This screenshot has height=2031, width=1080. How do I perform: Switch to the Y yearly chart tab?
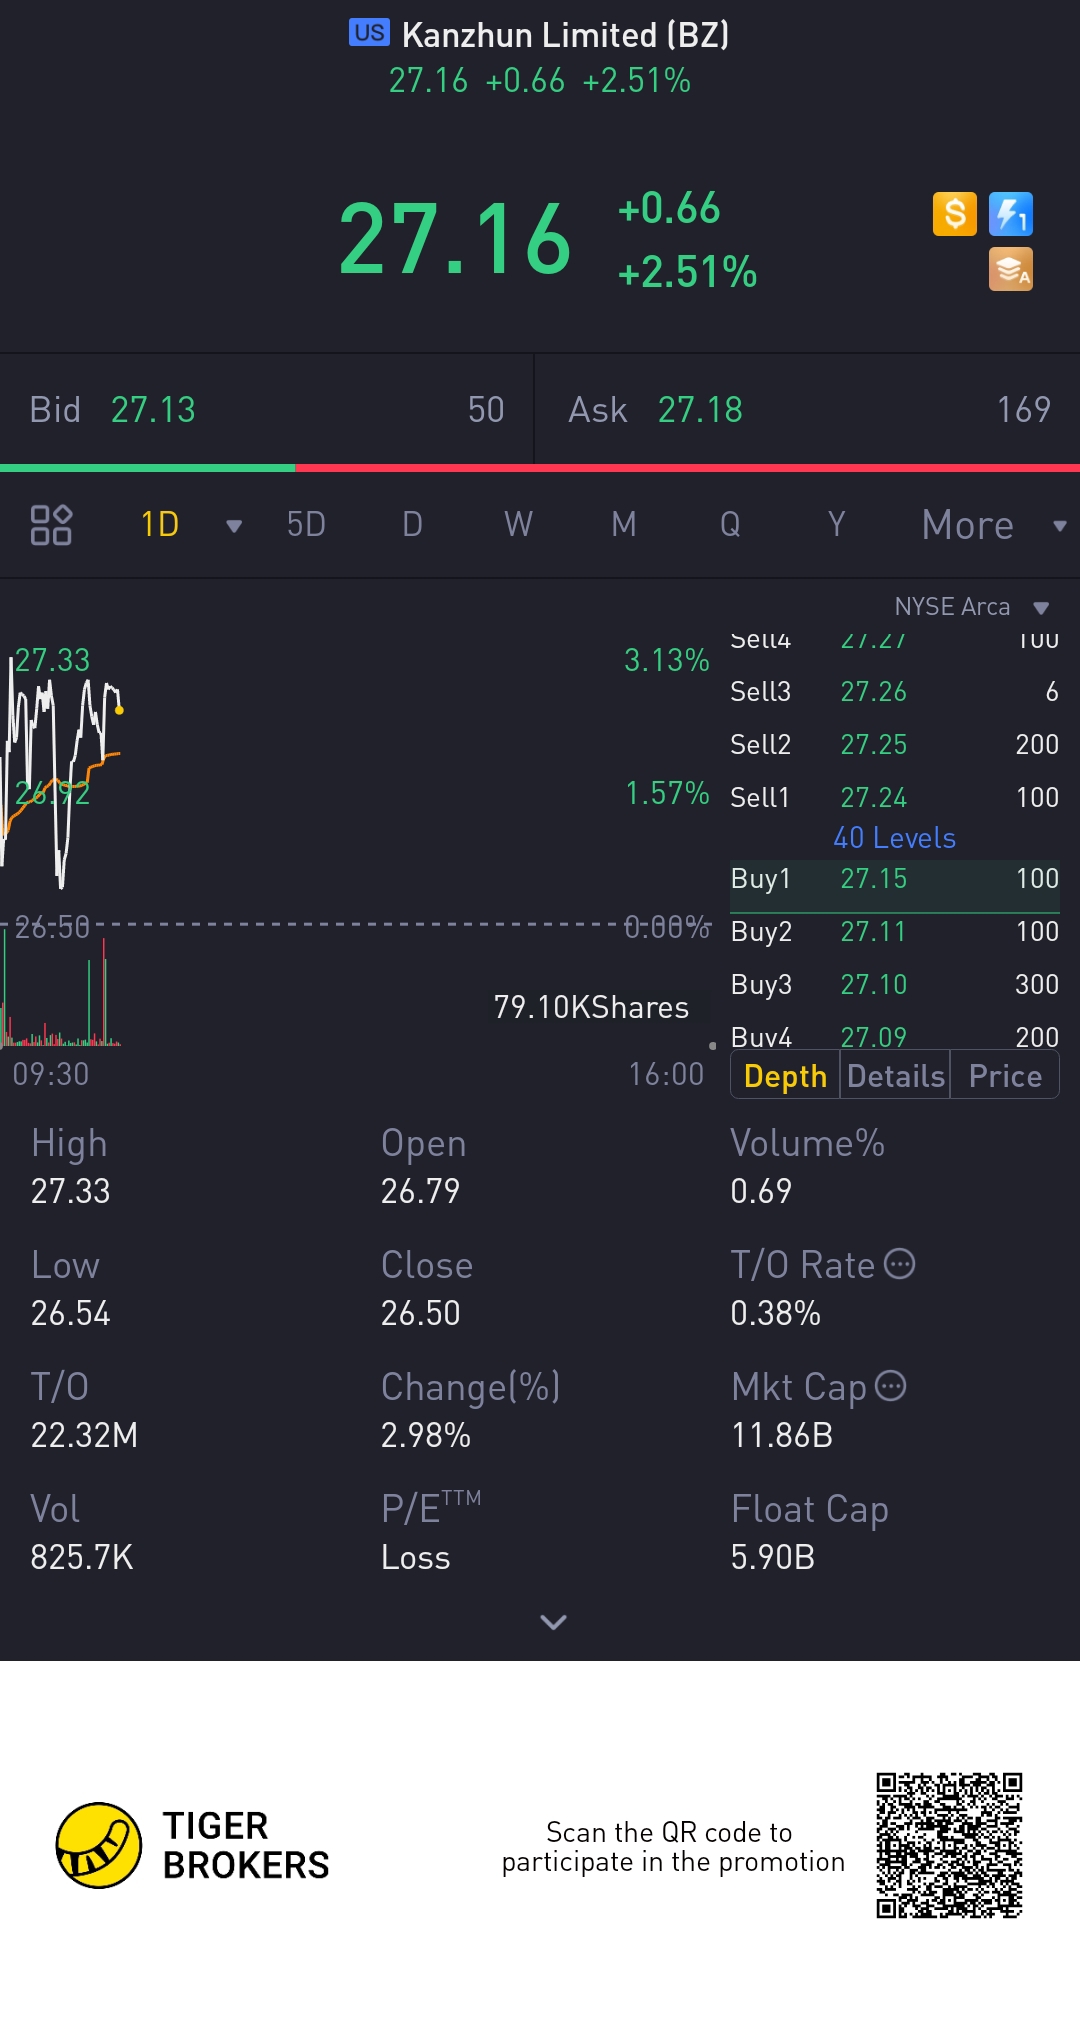pyautogui.click(x=836, y=524)
